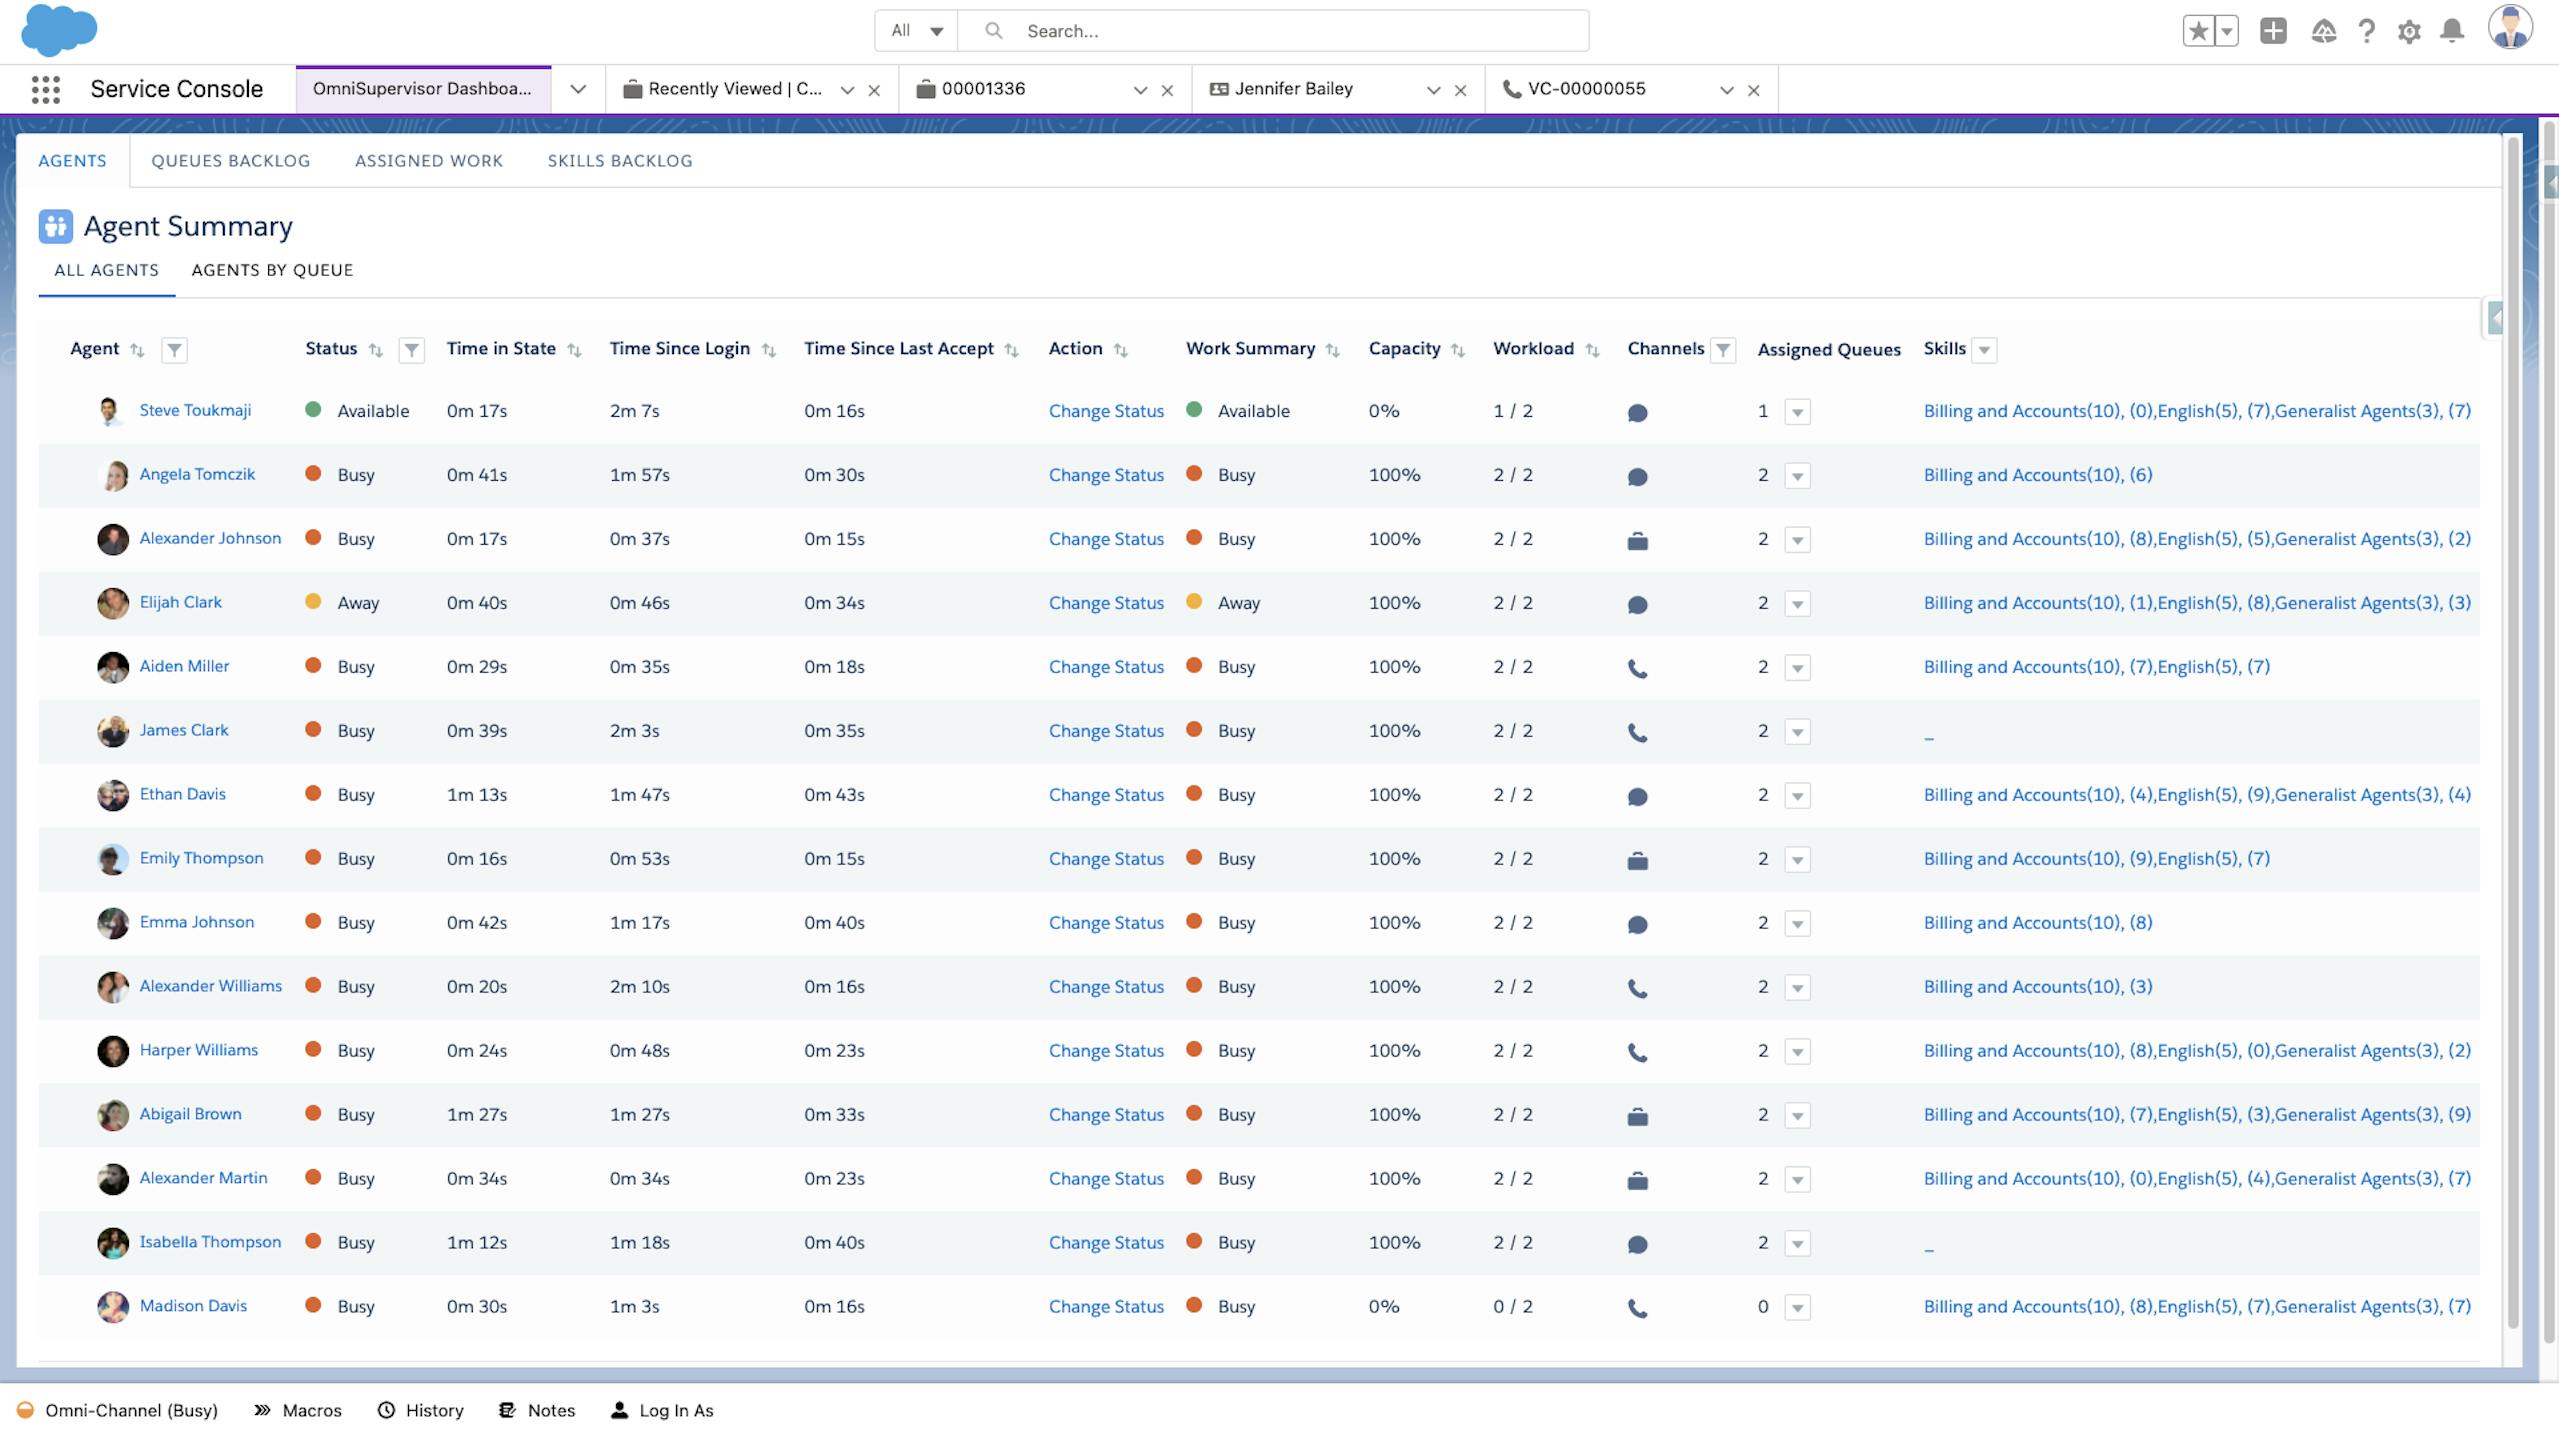The height and width of the screenshot is (1434, 2559).
Task: Click the global actions plus icon
Action: click(x=2272, y=31)
